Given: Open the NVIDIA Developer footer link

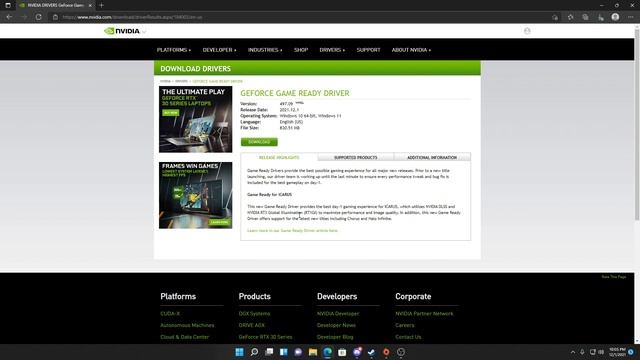Looking at the screenshot, I should [x=338, y=313].
